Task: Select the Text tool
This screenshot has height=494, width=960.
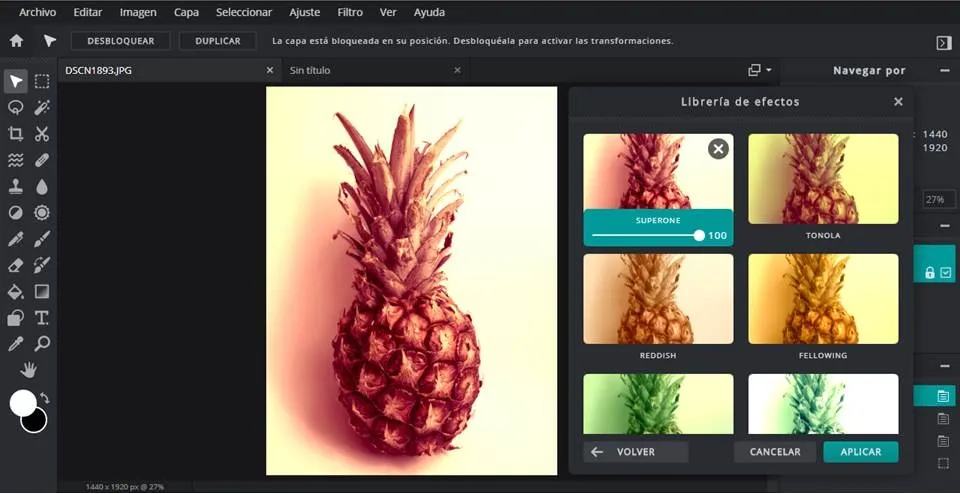Action: [42, 318]
